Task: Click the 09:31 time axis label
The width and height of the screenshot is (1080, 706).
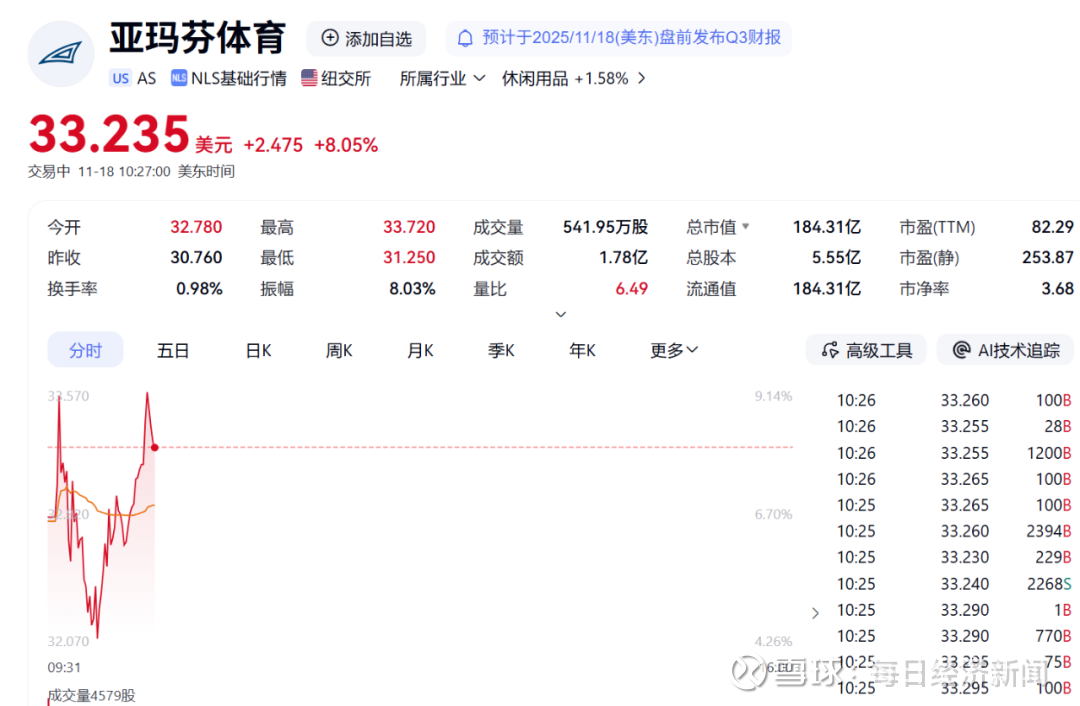Action: point(64,667)
